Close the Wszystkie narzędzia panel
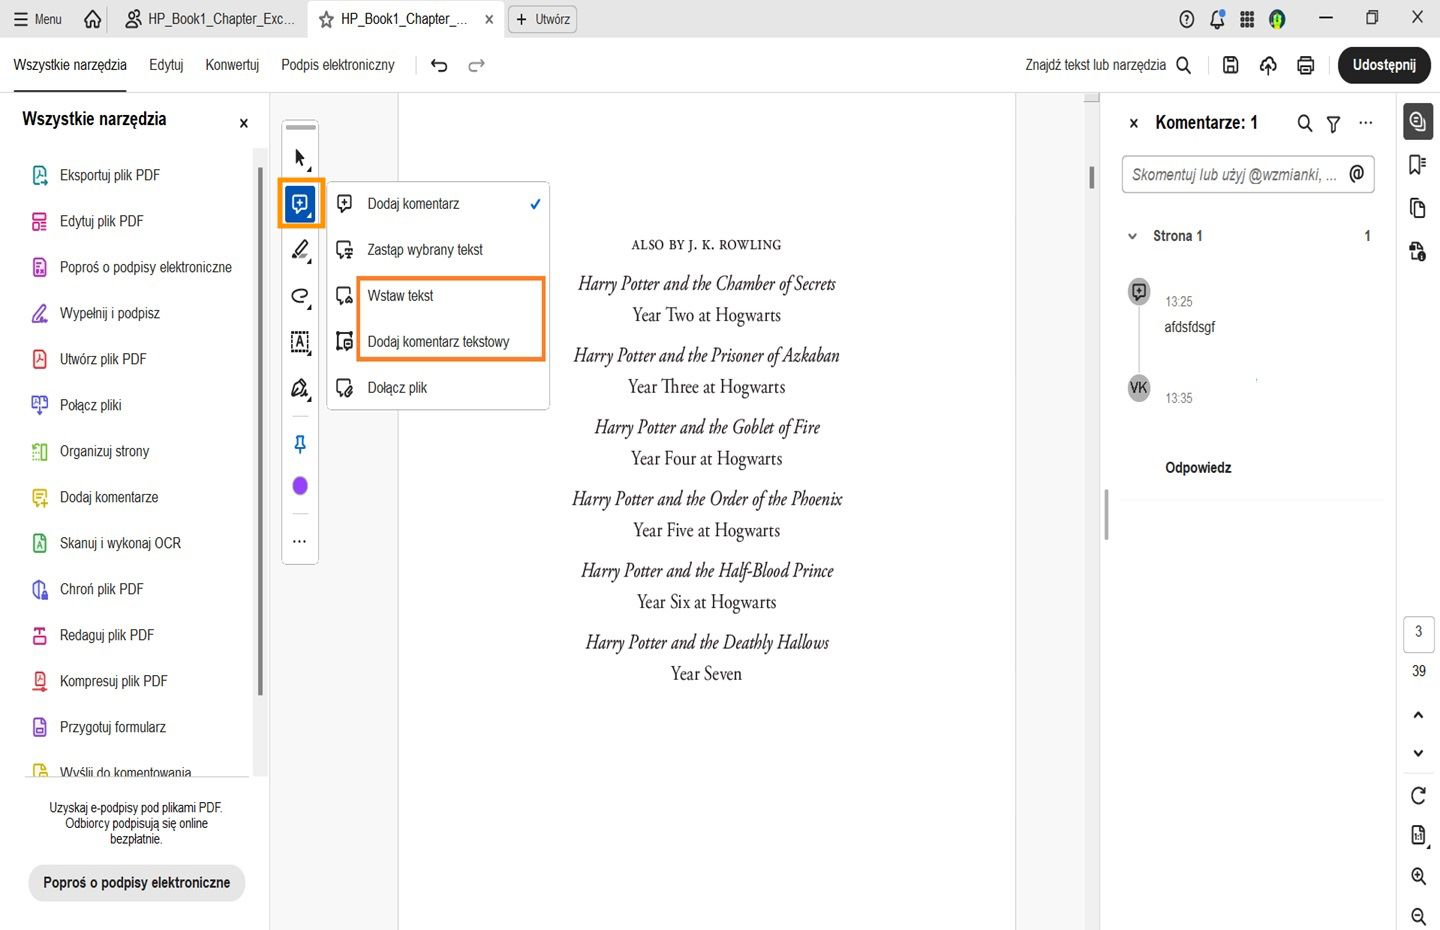This screenshot has width=1440, height=930. click(x=243, y=123)
